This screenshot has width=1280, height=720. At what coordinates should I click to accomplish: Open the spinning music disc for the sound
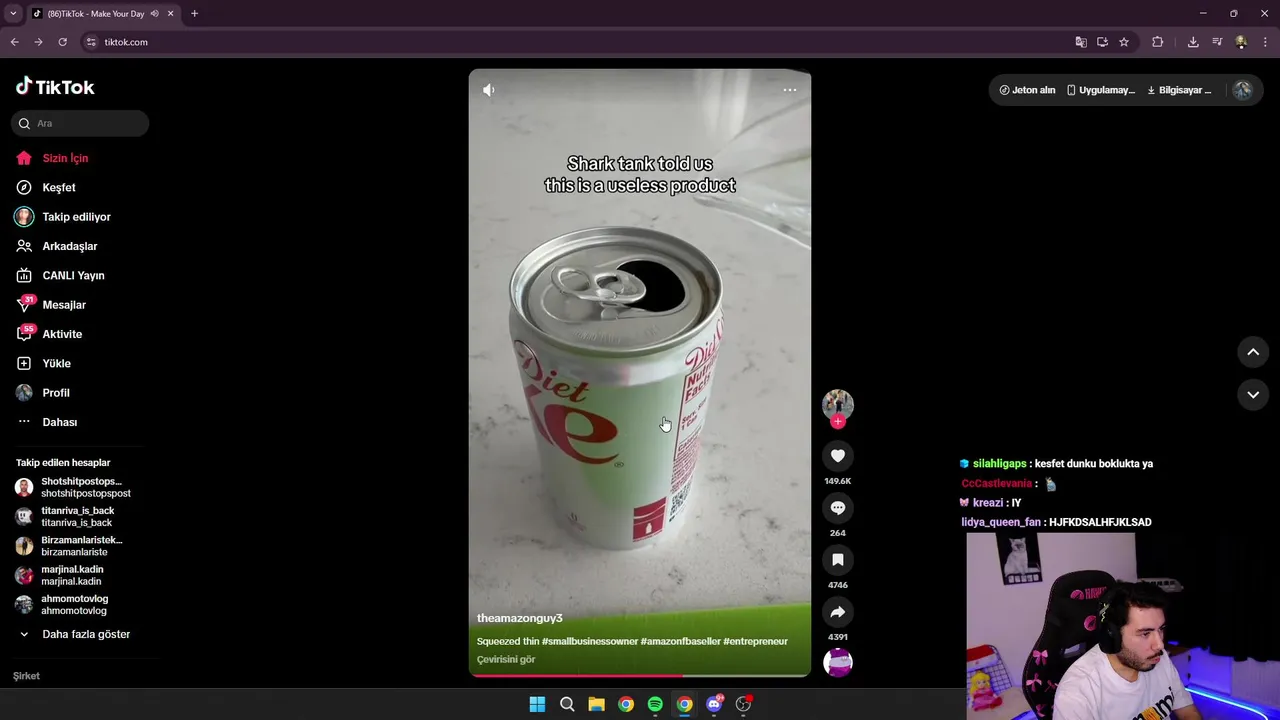(x=838, y=662)
